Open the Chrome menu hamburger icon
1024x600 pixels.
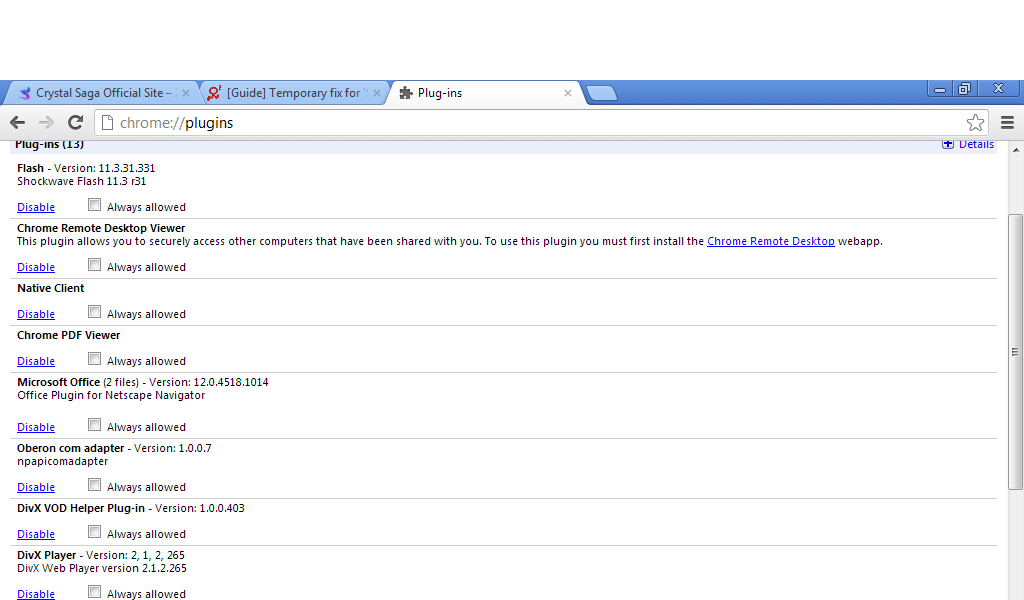[x=1007, y=123]
